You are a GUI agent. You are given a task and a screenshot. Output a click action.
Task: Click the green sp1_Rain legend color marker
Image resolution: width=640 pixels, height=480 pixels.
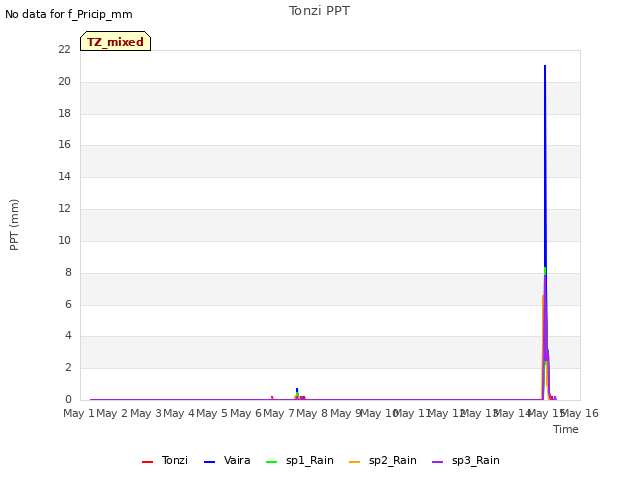point(271,462)
